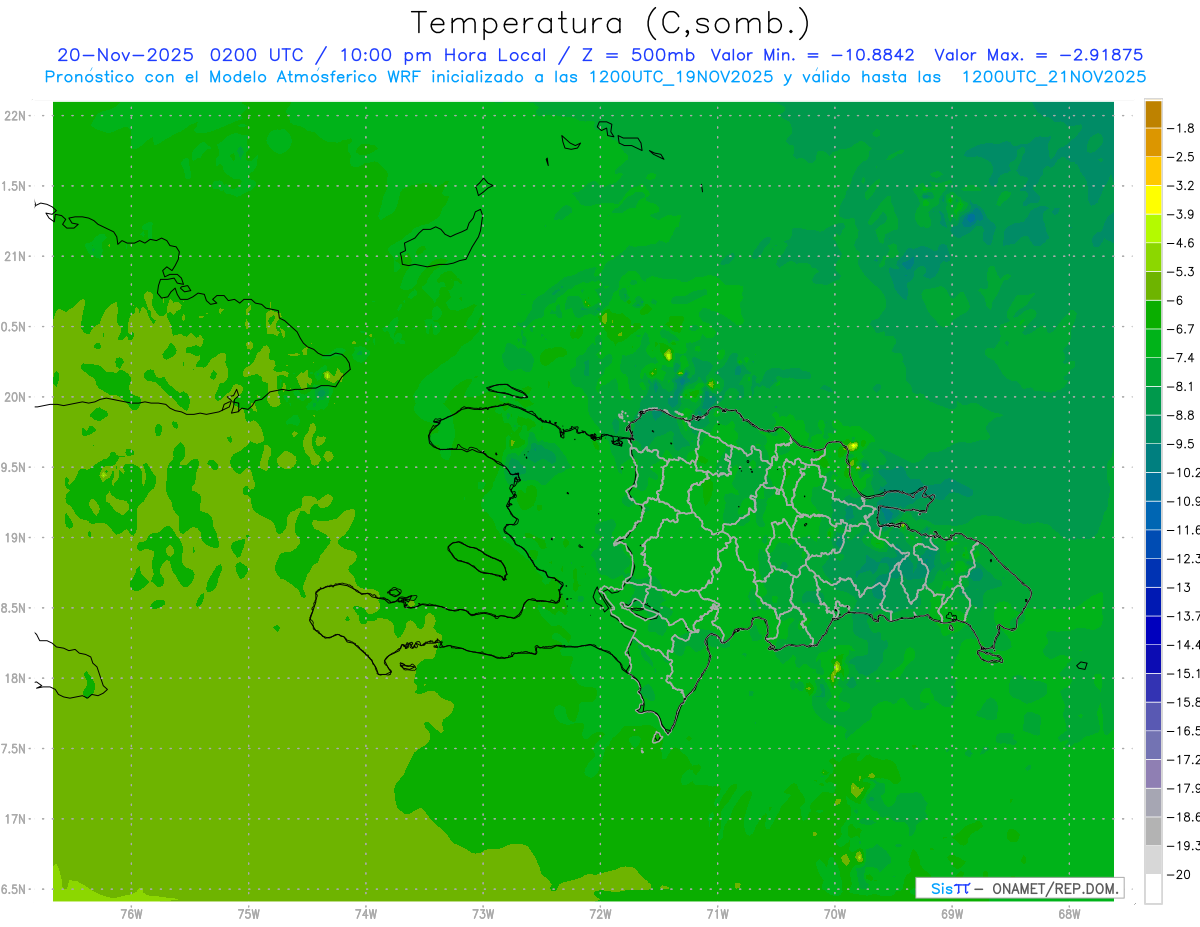
Task: Pick the deep blue swatch between -13.7 and -14.4
Action: coord(1153,630)
